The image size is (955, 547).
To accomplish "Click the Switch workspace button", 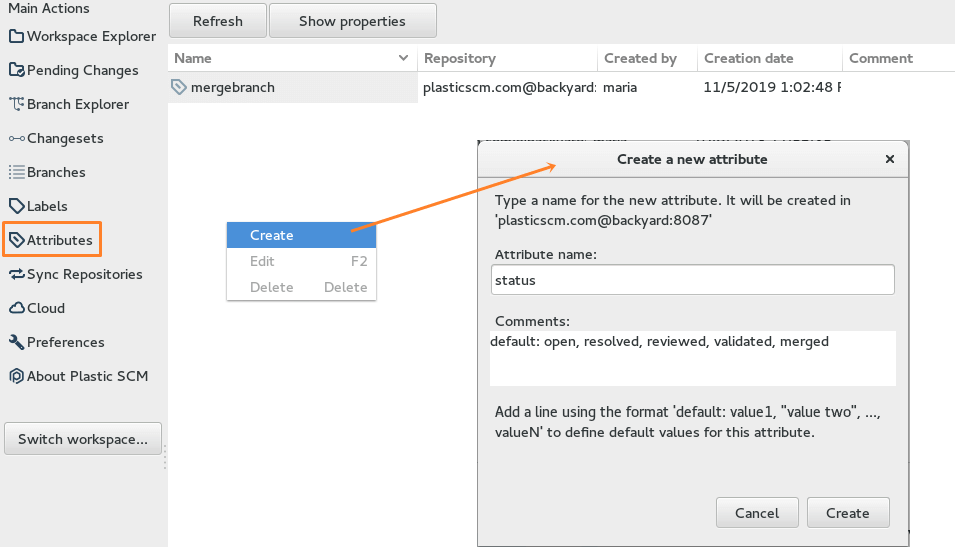I will click(x=83, y=439).
